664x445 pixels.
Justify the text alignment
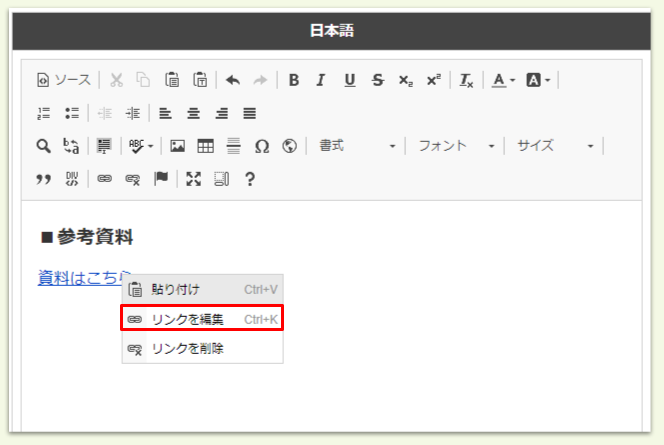(249, 113)
